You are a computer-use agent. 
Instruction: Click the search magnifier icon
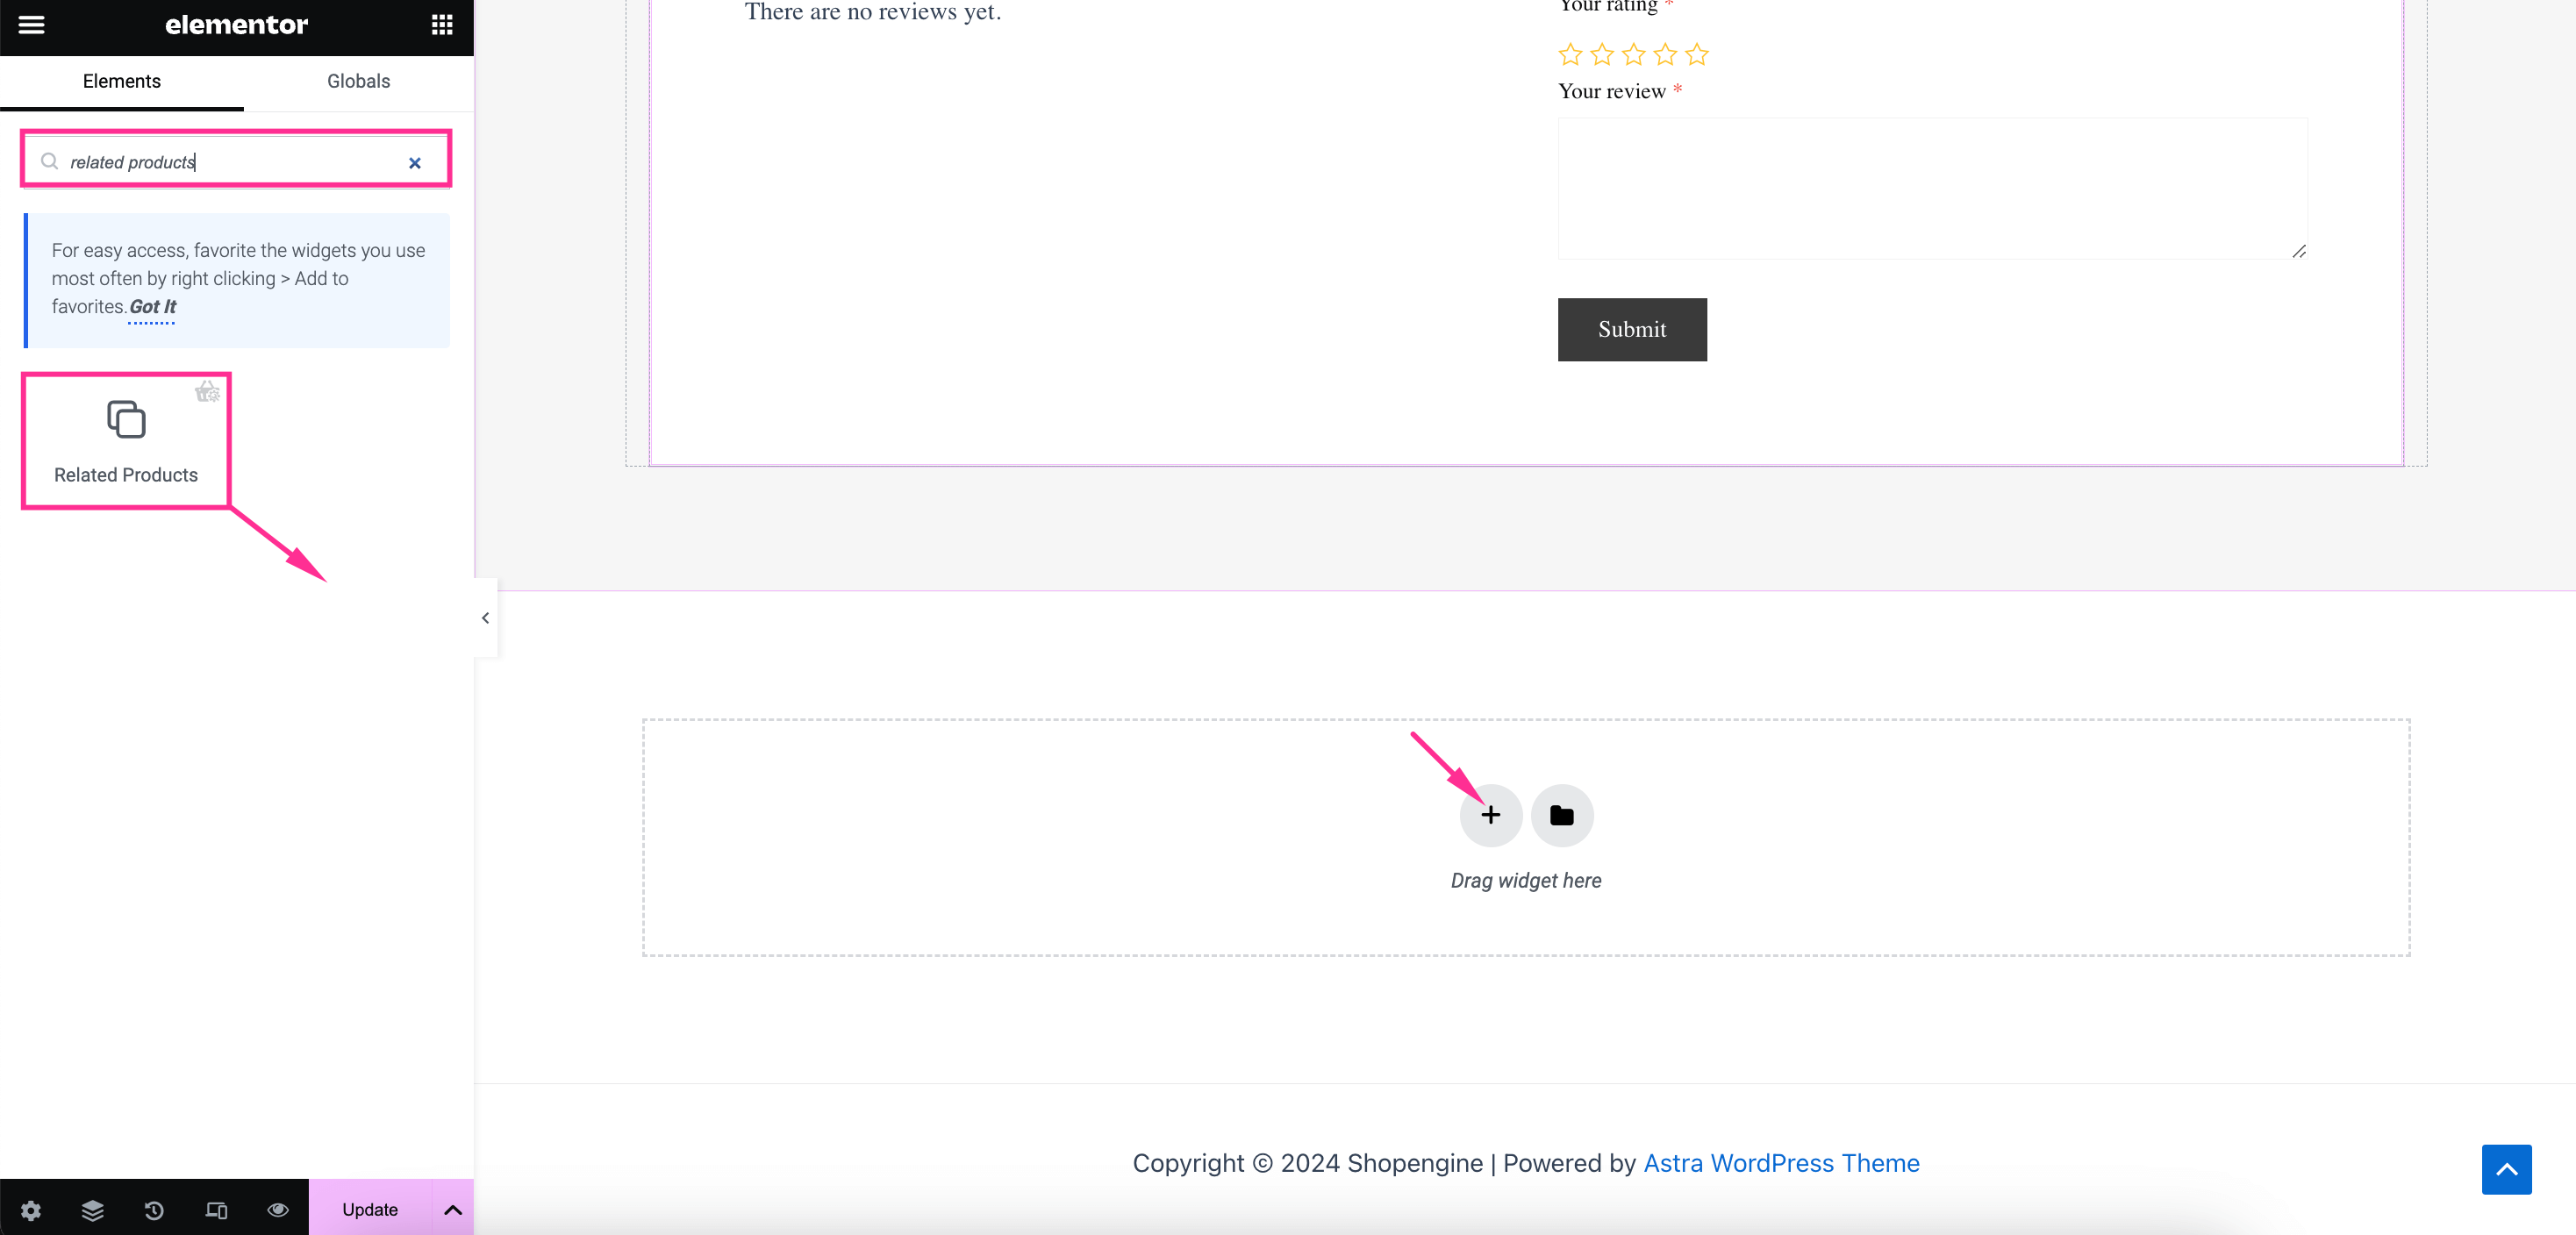[x=49, y=161]
